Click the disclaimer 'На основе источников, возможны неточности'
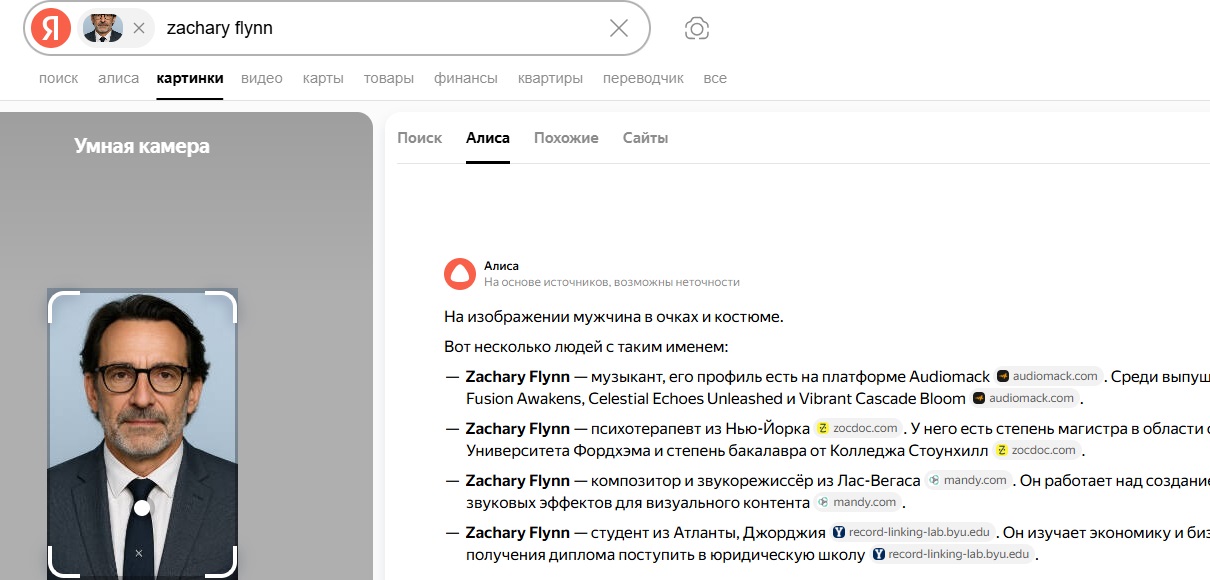 [612, 282]
